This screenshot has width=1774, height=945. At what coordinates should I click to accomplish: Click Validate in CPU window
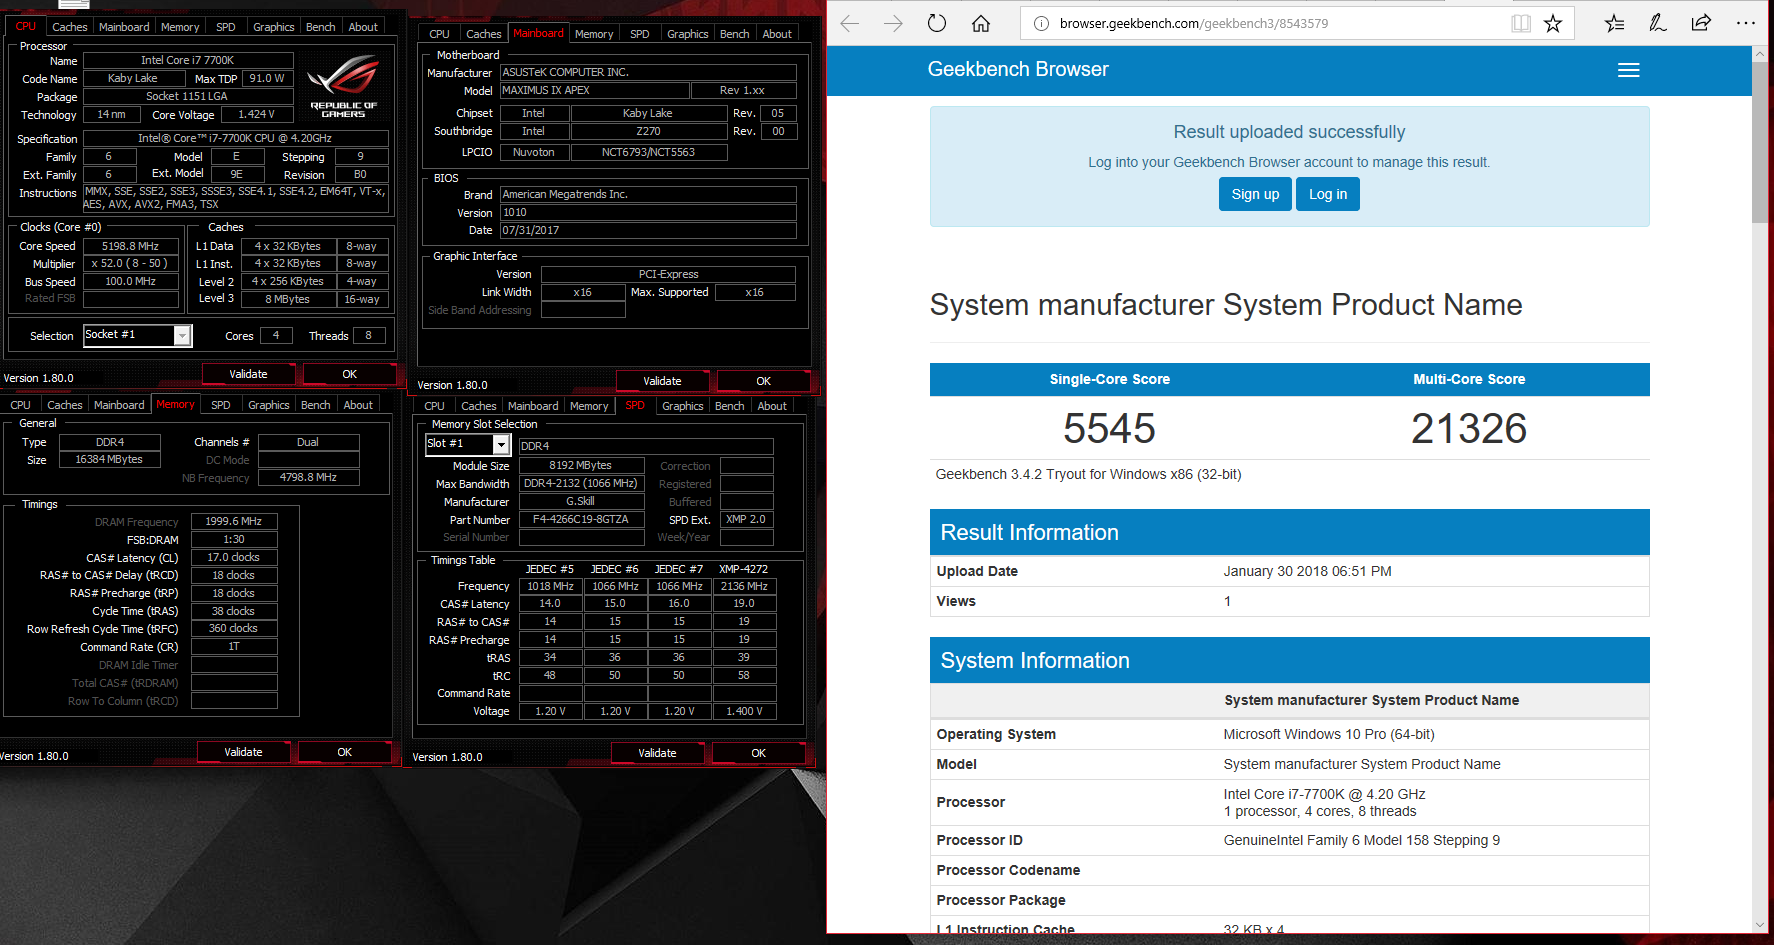pos(248,374)
